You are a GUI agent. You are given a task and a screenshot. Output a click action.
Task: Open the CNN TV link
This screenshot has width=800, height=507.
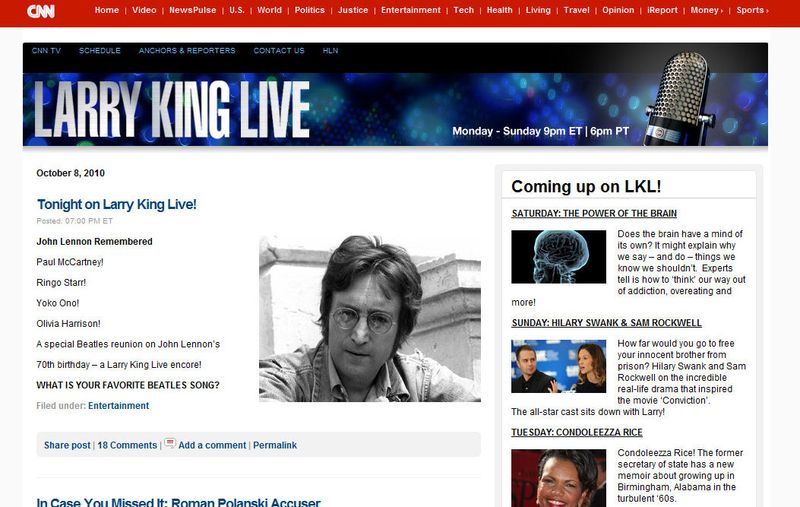46,50
